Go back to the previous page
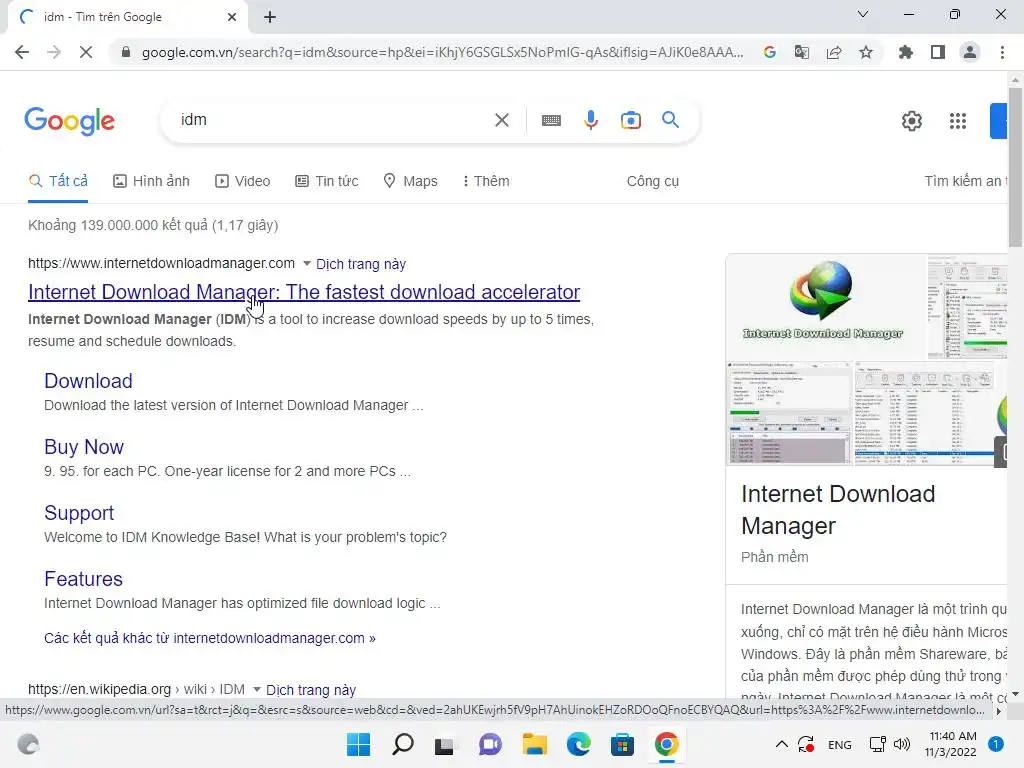The height and width of the screenshot is (768, 1024). click(x=22, y=52)
